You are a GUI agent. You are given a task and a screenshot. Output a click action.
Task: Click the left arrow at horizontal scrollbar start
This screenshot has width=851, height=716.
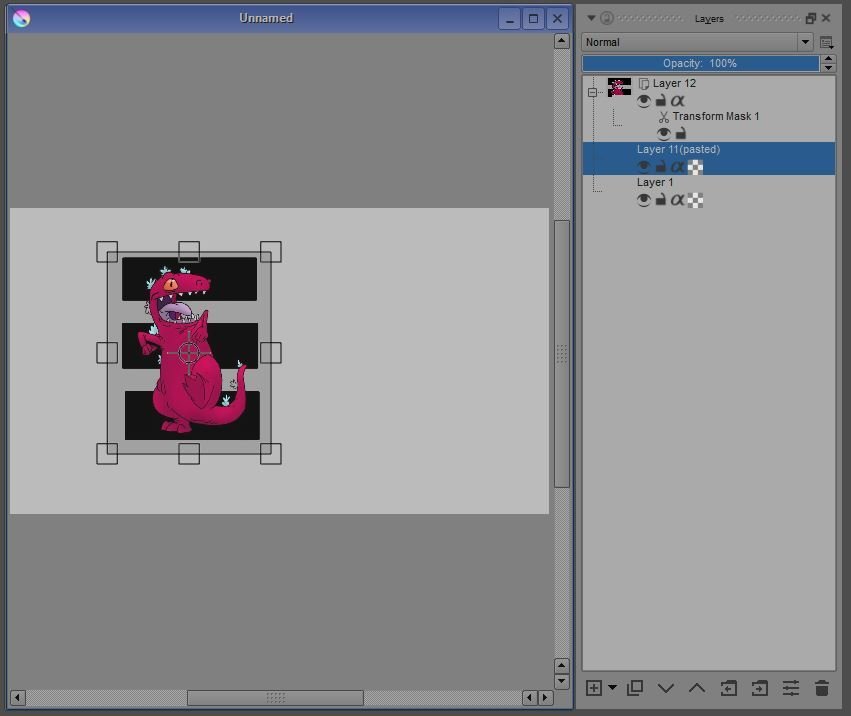[18, 698]
